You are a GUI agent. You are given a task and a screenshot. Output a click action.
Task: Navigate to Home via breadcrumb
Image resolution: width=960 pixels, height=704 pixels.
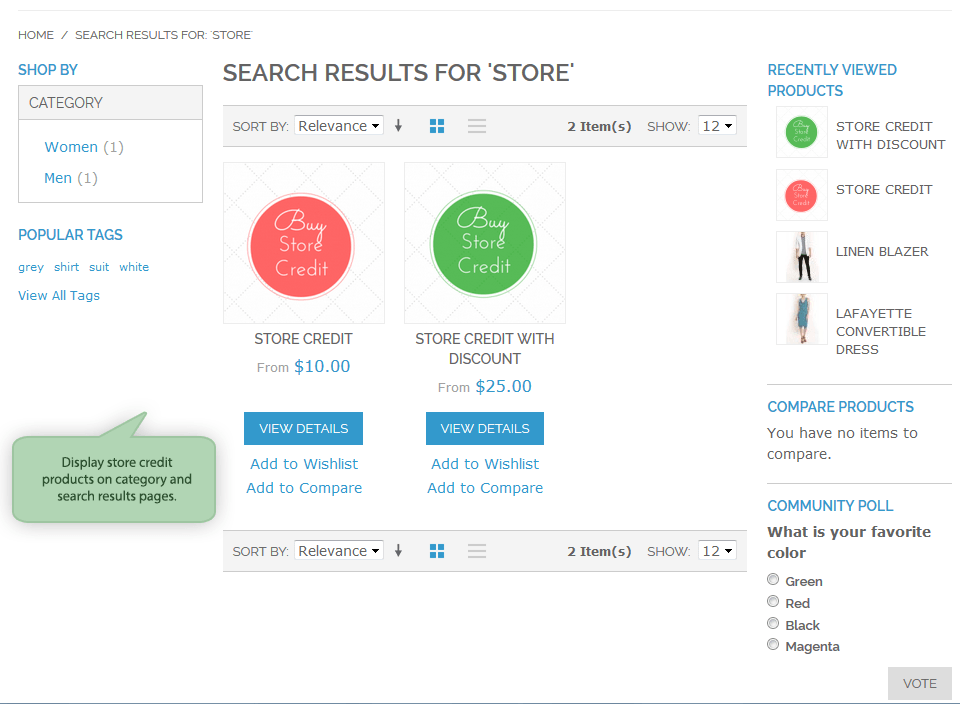[x=35, y=34]
